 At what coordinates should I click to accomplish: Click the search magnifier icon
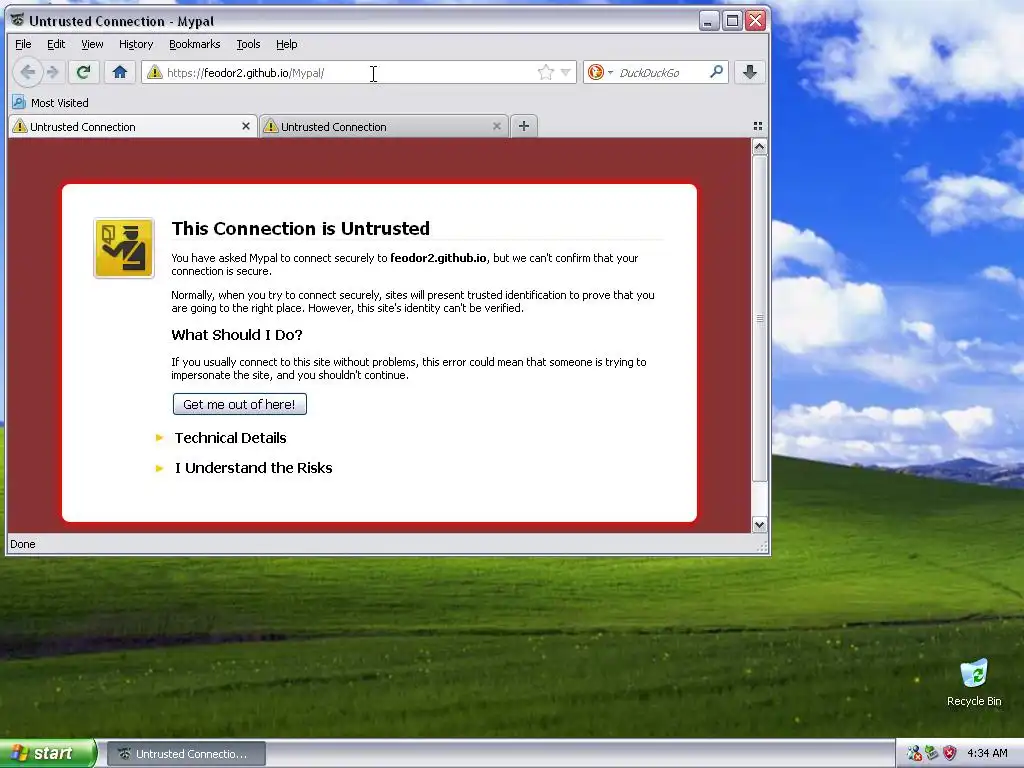coord(716,72)
